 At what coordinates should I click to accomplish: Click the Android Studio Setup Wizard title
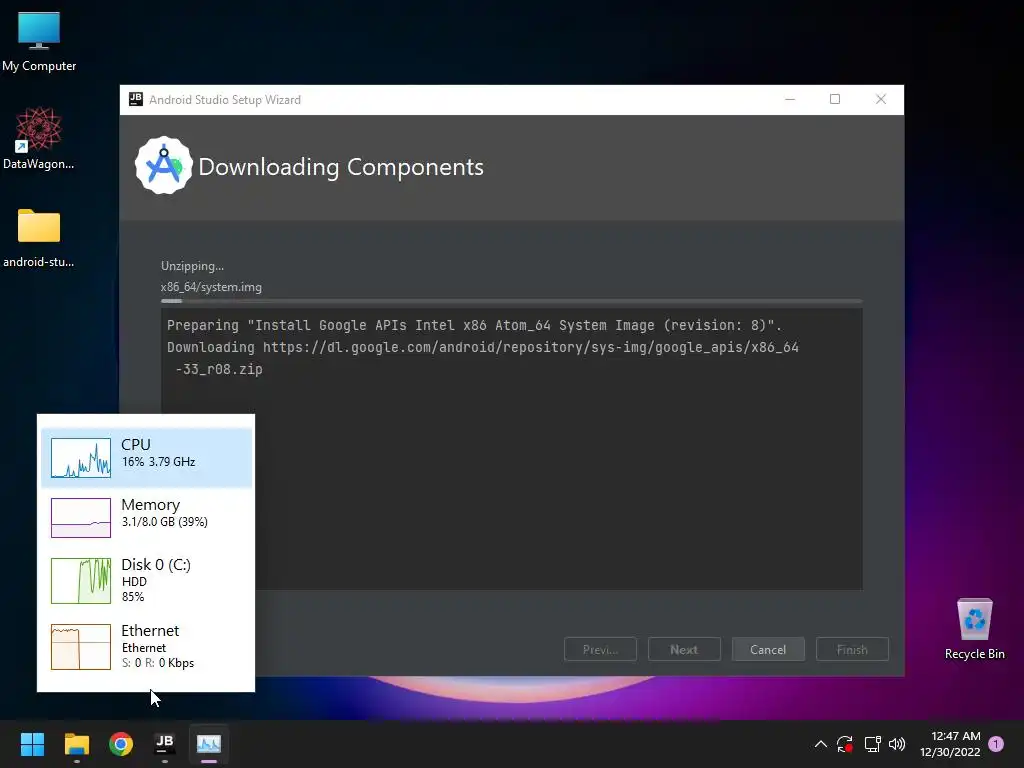click(x=225, y=100)
